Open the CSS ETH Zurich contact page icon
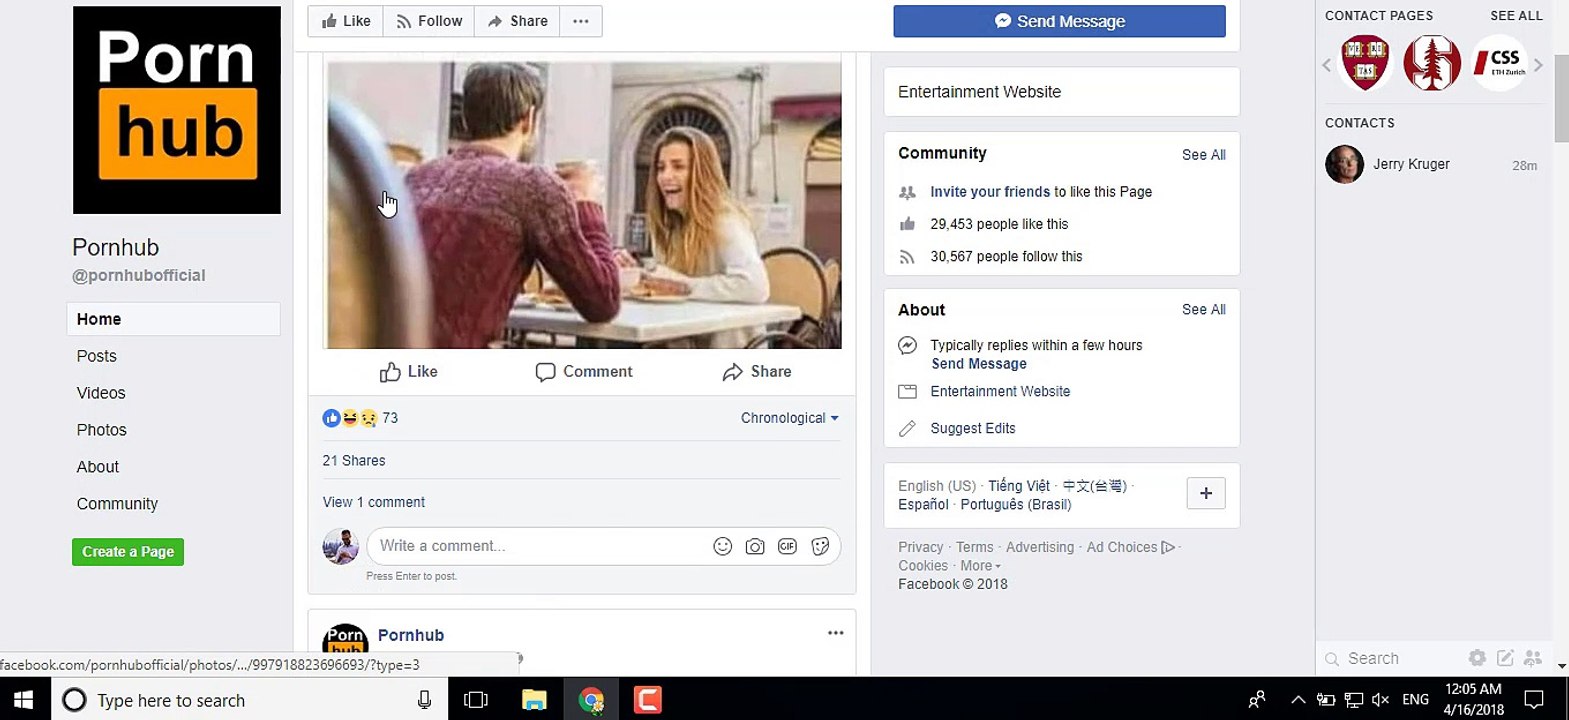The width and height of the screenshot is (1569, 720). tap(1499, 63)
